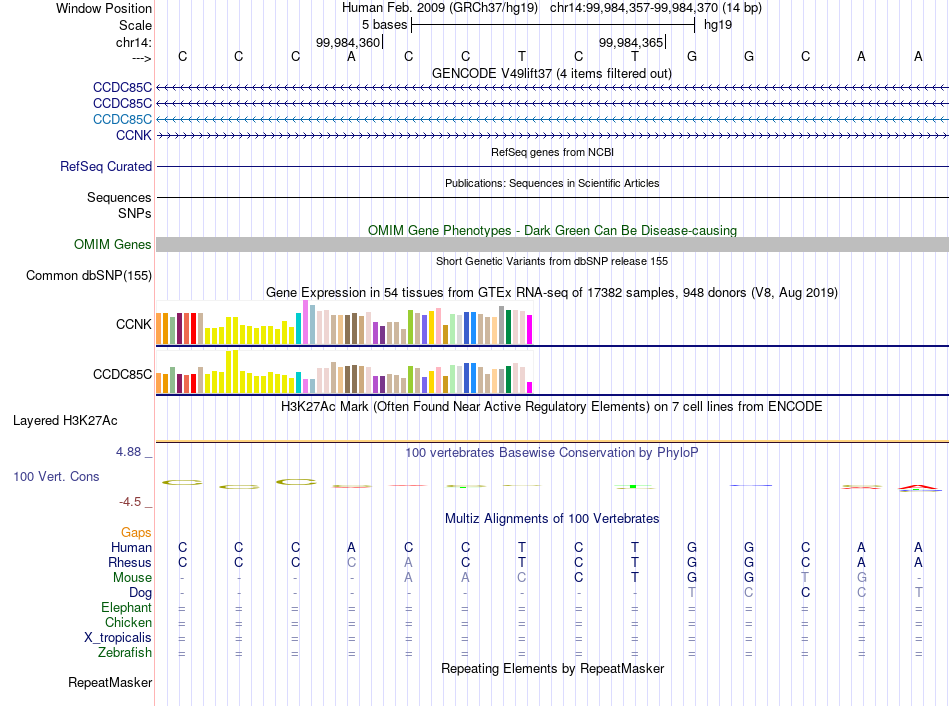This screenshot has width=950, height=706.
Task: Click the olive ring at the left end of the PhyloP track
Action: (182, 482)
